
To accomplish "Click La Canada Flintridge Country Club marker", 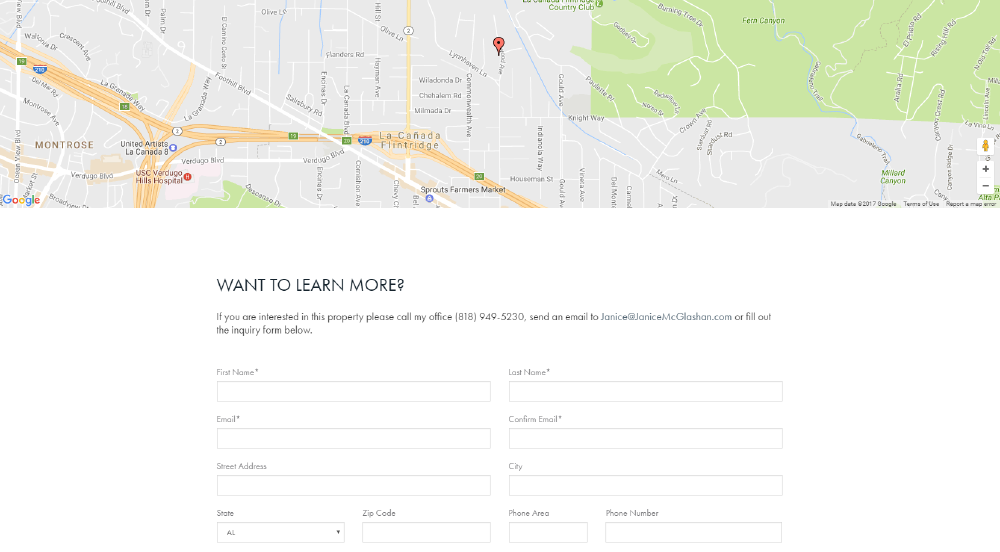I will tap(599, 4).
